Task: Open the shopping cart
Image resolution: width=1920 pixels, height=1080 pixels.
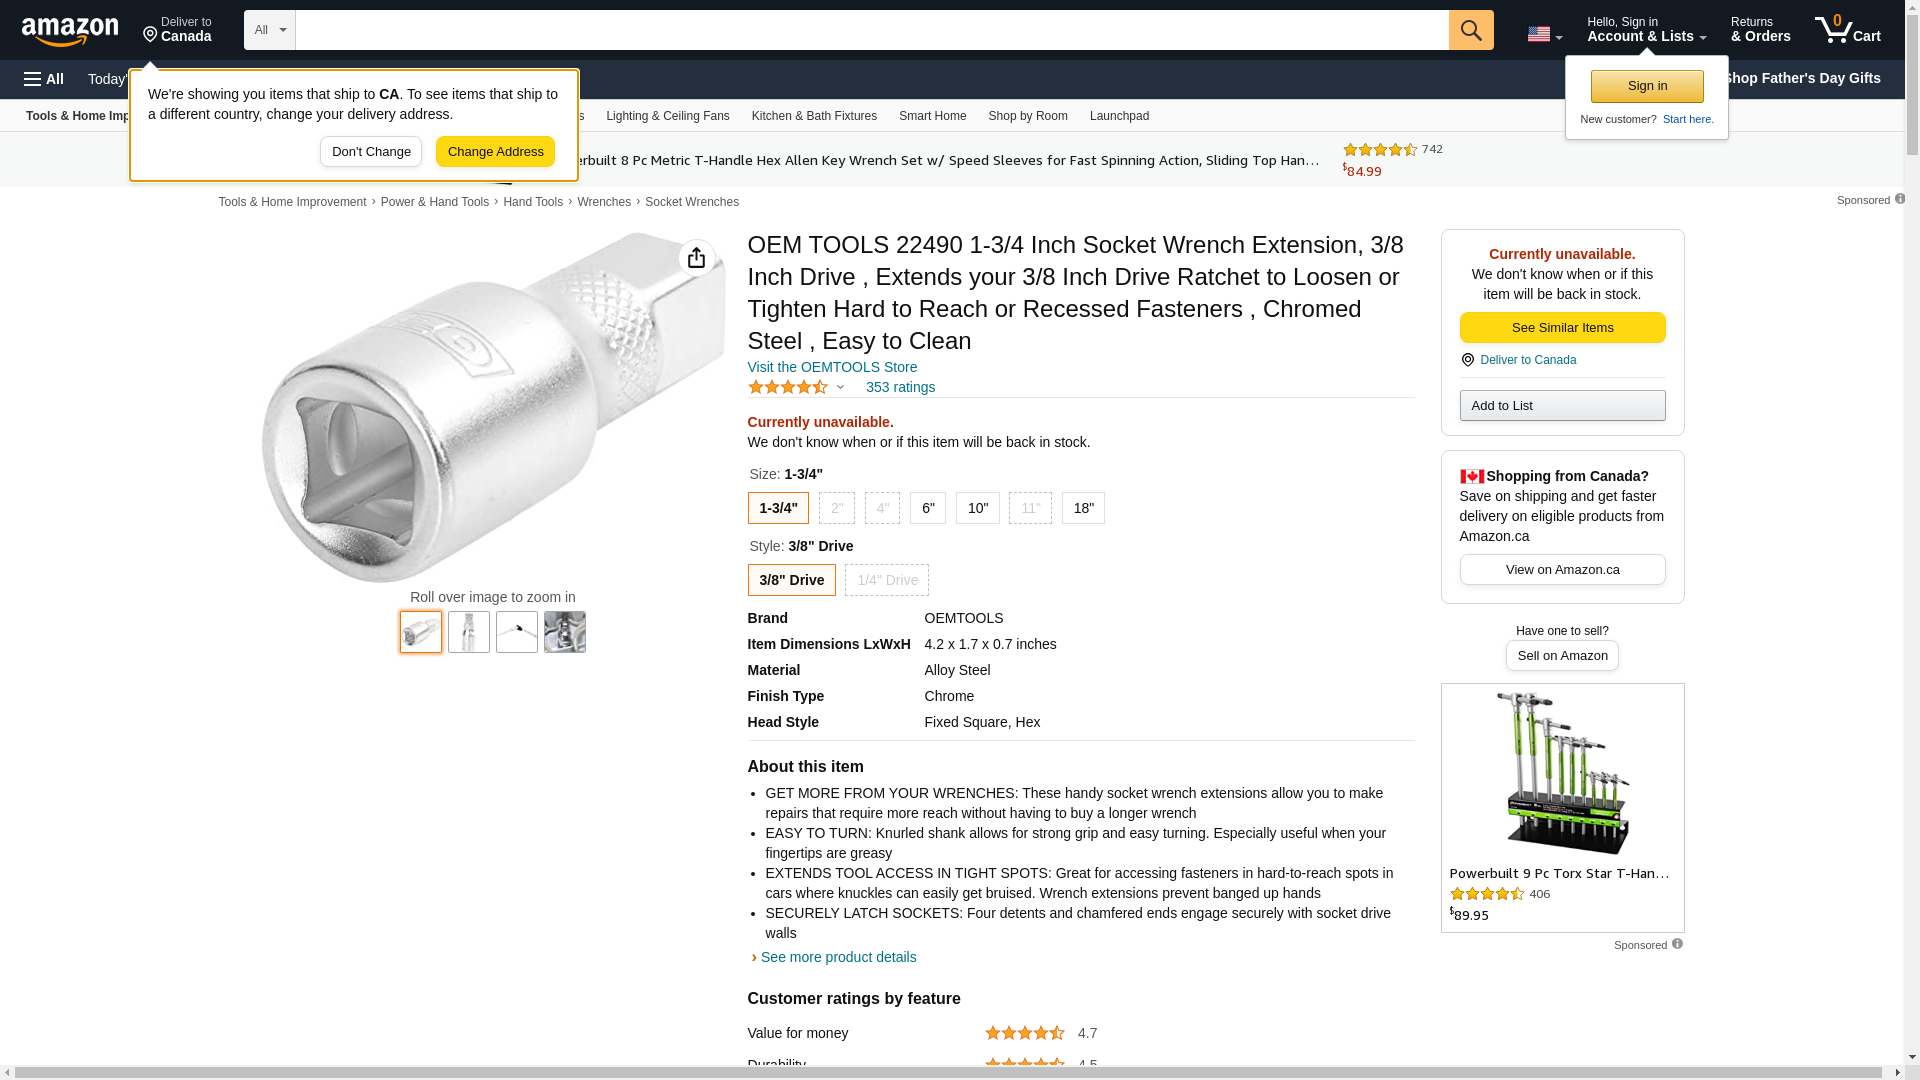Action: point(1847,30)
